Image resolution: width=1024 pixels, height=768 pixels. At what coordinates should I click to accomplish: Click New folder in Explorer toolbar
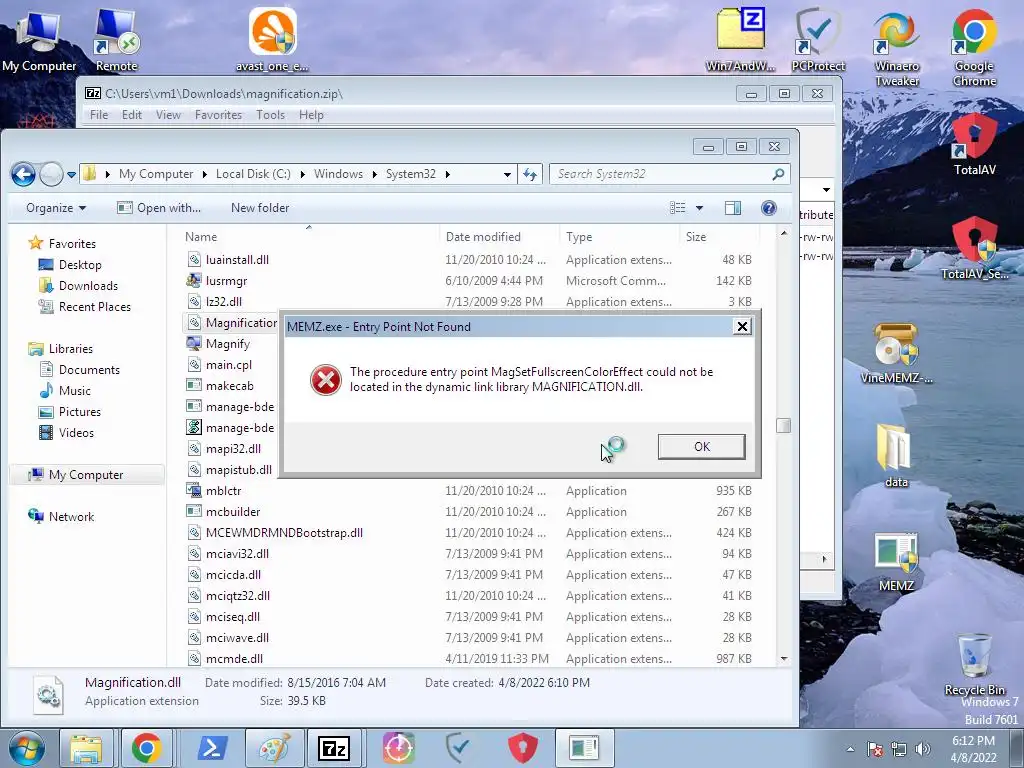260,208
